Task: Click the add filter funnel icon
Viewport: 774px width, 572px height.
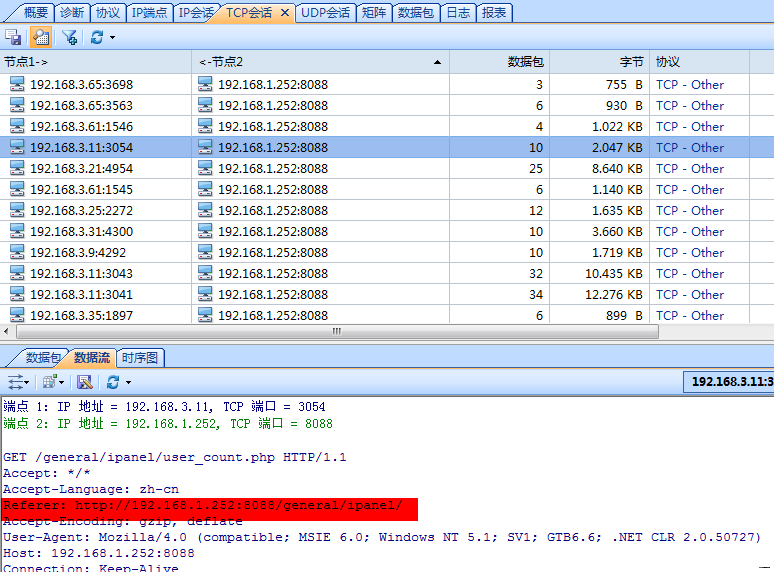Action: pyautogui.click(x=70, y=38)
